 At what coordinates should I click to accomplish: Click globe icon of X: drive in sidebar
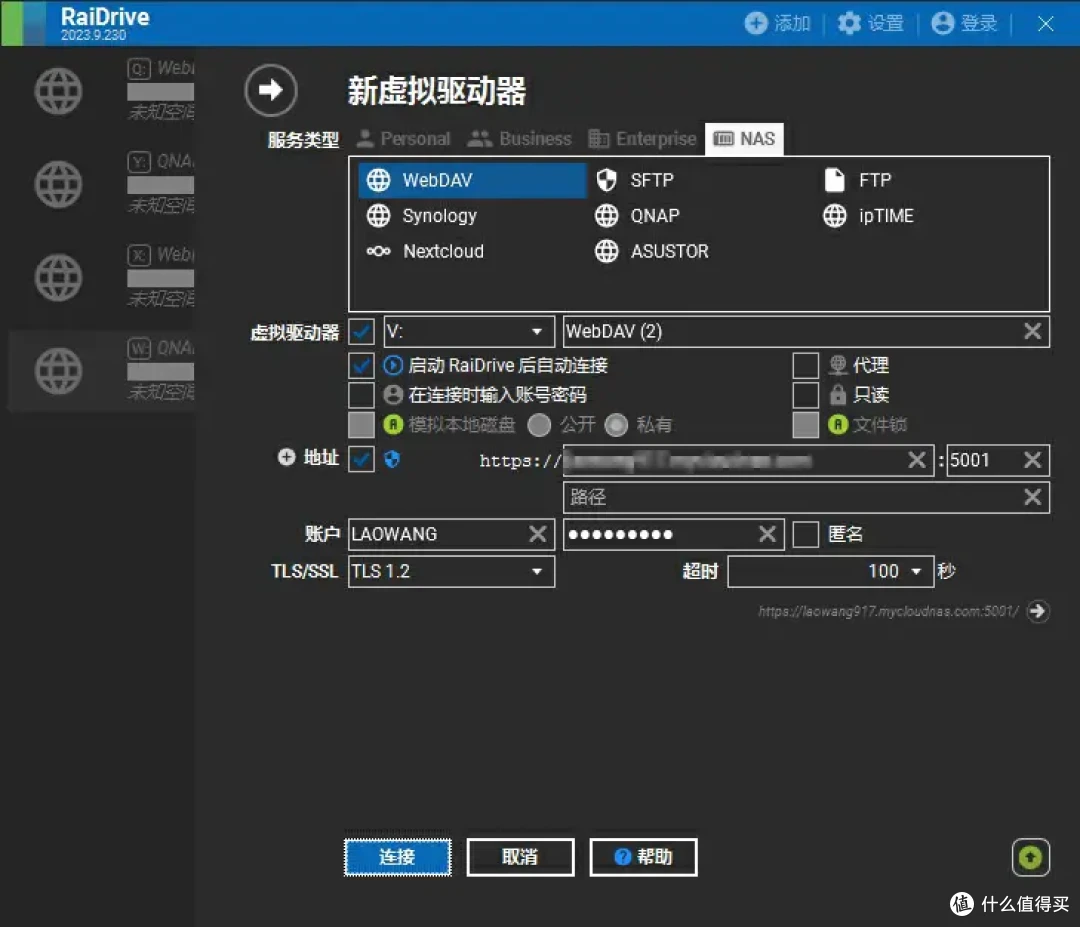point(59,278)
